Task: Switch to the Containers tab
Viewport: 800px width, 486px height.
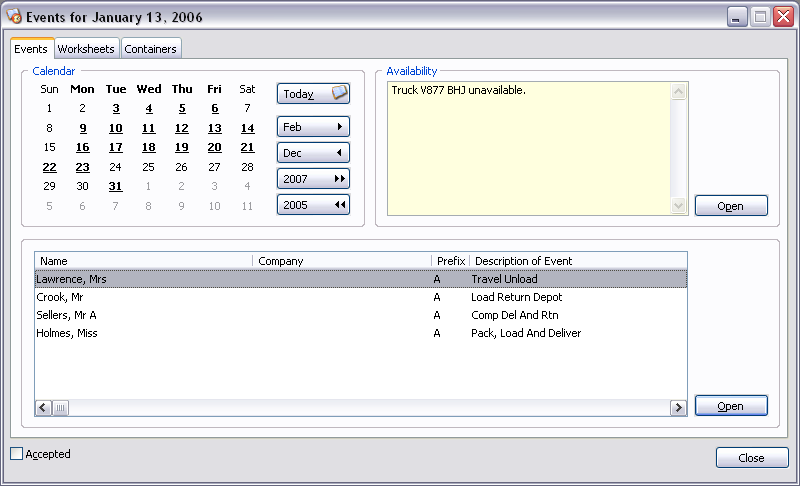Action: point(151,49)
